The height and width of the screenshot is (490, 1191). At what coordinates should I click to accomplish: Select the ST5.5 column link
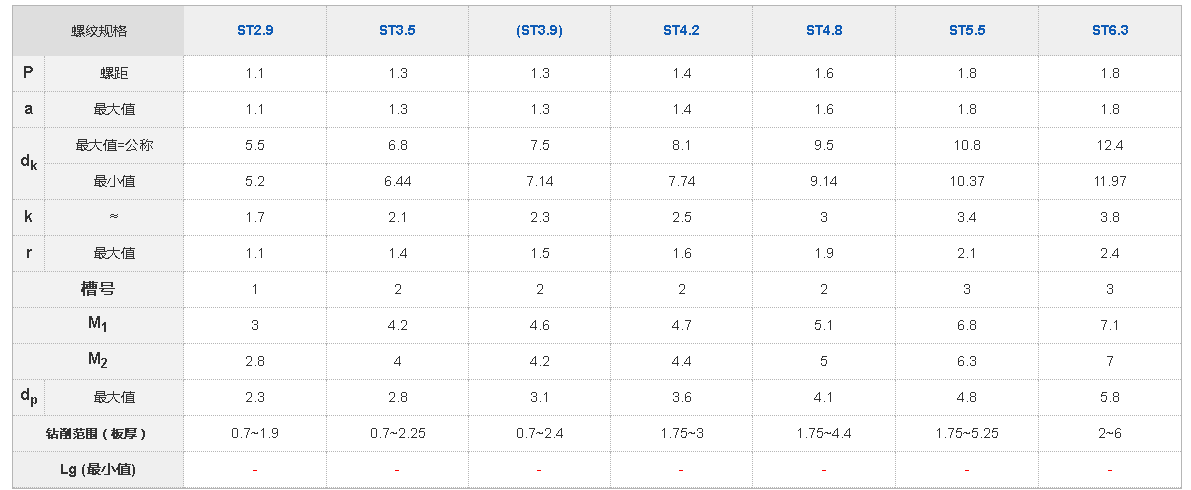click(967, 31)
